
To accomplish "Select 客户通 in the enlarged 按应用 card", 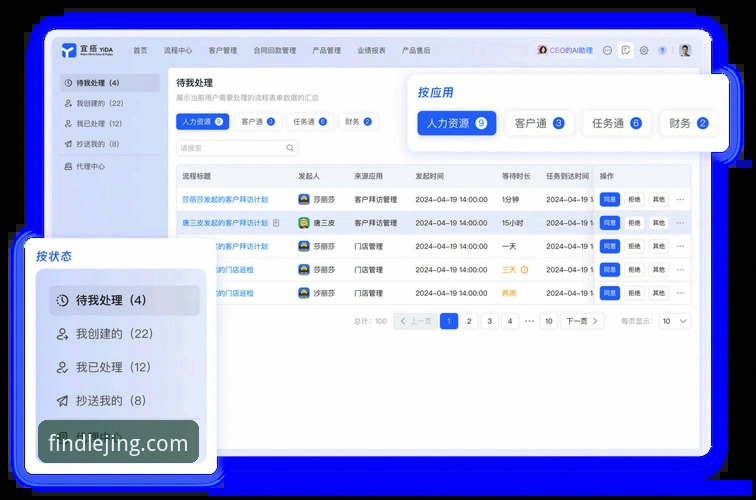I will click(x=539, y=123).
